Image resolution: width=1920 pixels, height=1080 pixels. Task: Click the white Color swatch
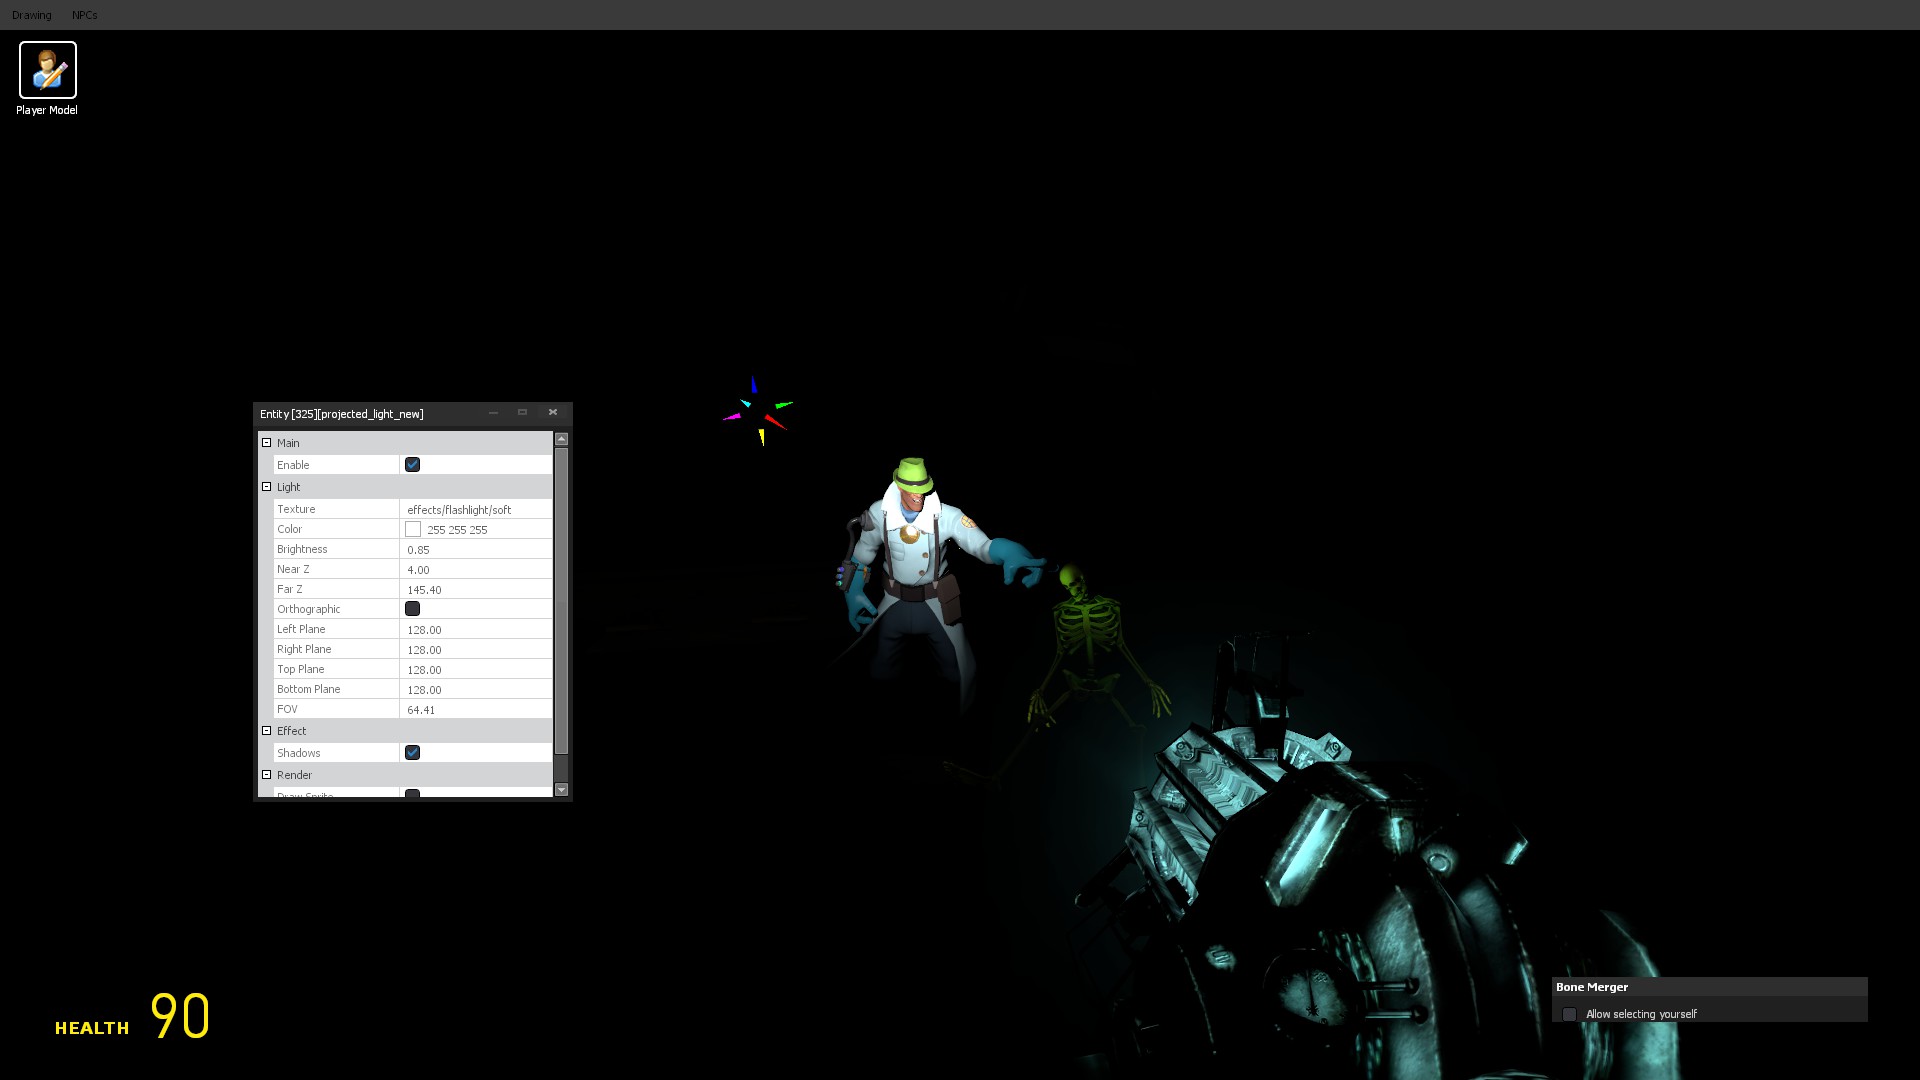[413, 529]
